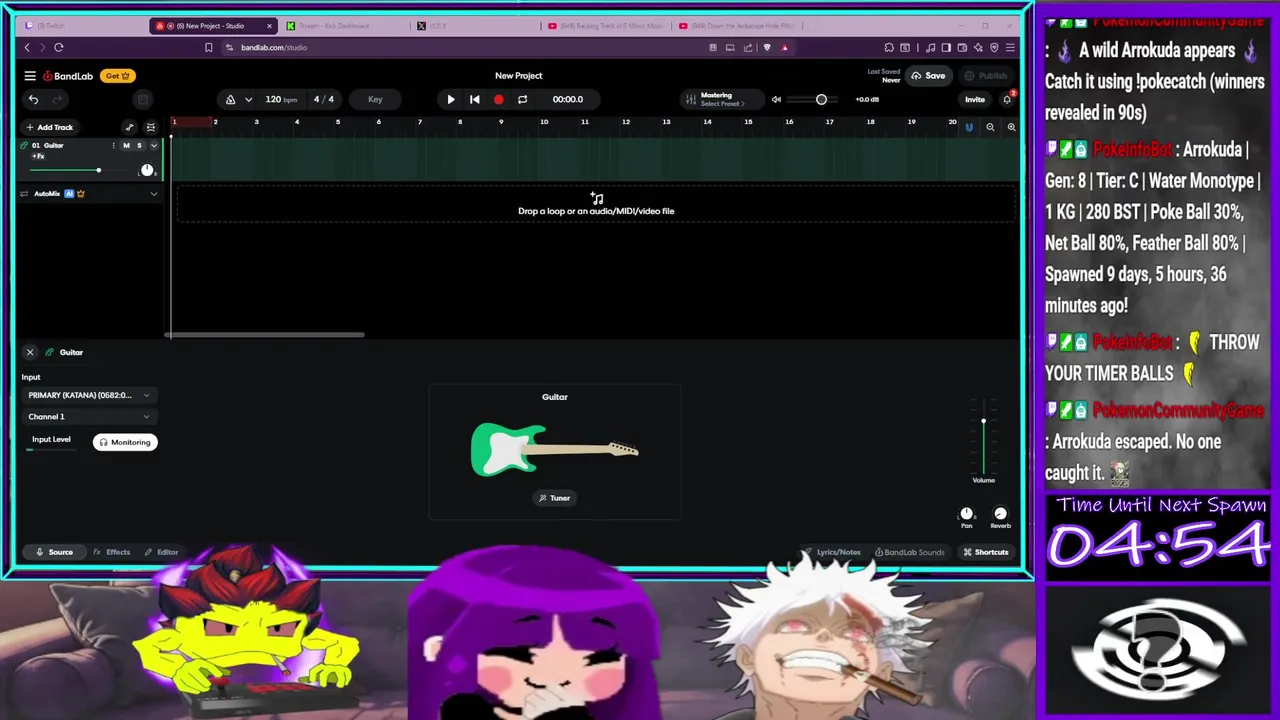Open the 4/4 time signature selector
The image size is (1280, 720).
(x=324, y=99)
